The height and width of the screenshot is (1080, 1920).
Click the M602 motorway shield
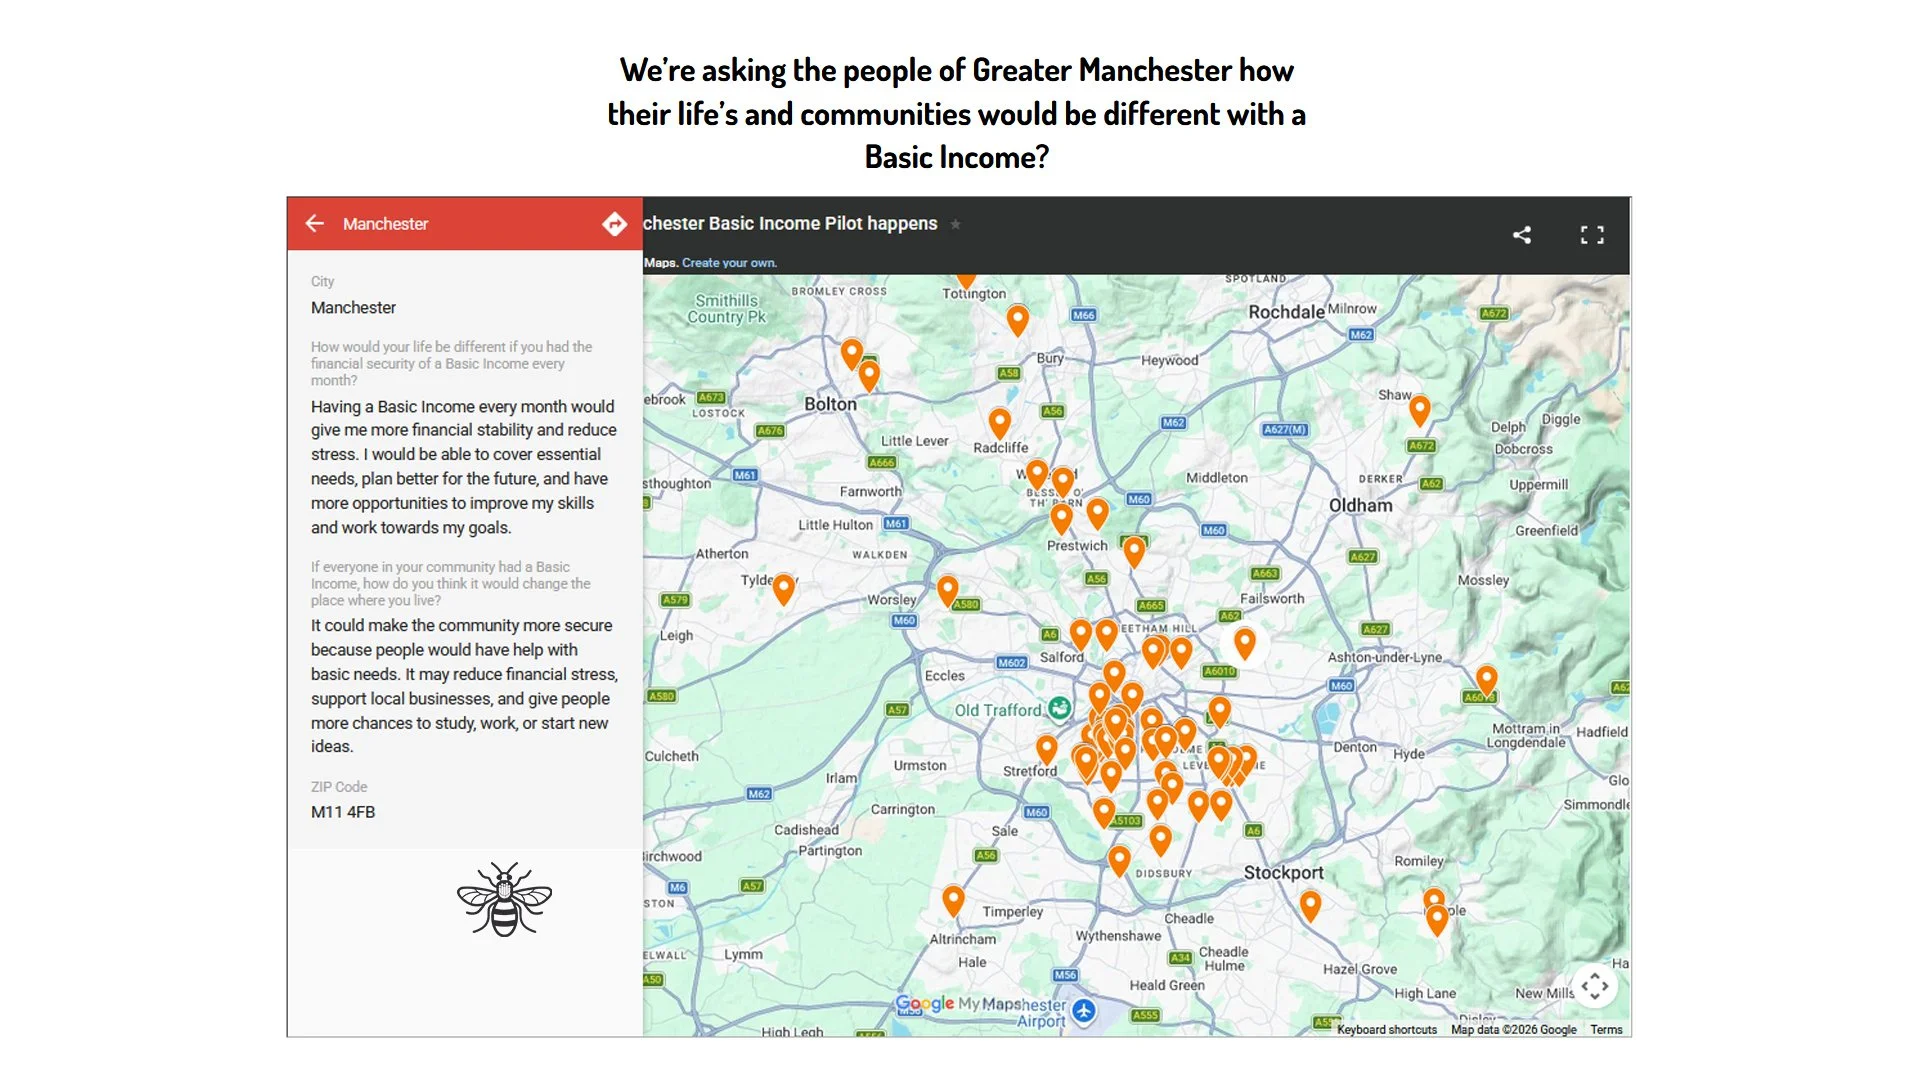pyautogui.click(x=1012, y=662)
